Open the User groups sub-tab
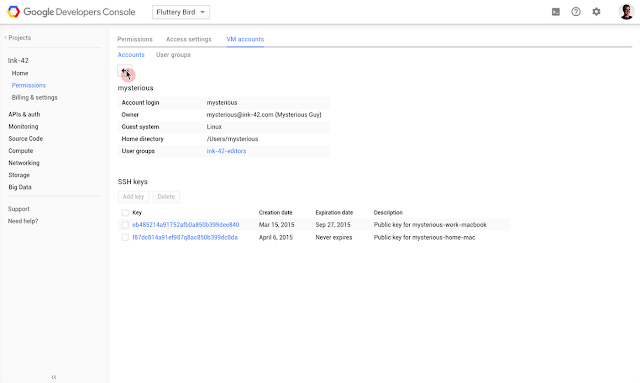The width and height of the screenshot is (640, 383). (x=173, y=55)
